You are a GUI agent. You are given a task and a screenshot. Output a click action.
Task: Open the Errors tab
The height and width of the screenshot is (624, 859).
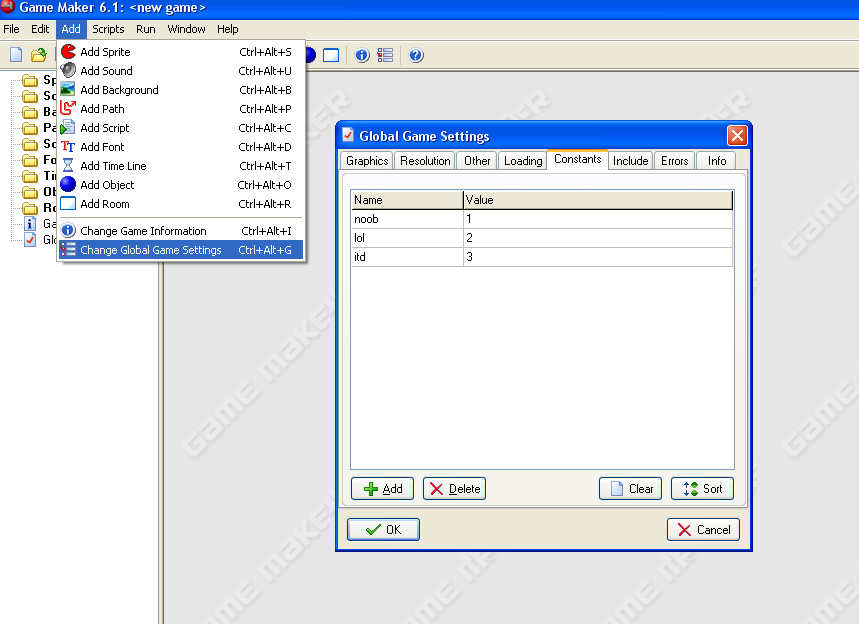[674, 161]
